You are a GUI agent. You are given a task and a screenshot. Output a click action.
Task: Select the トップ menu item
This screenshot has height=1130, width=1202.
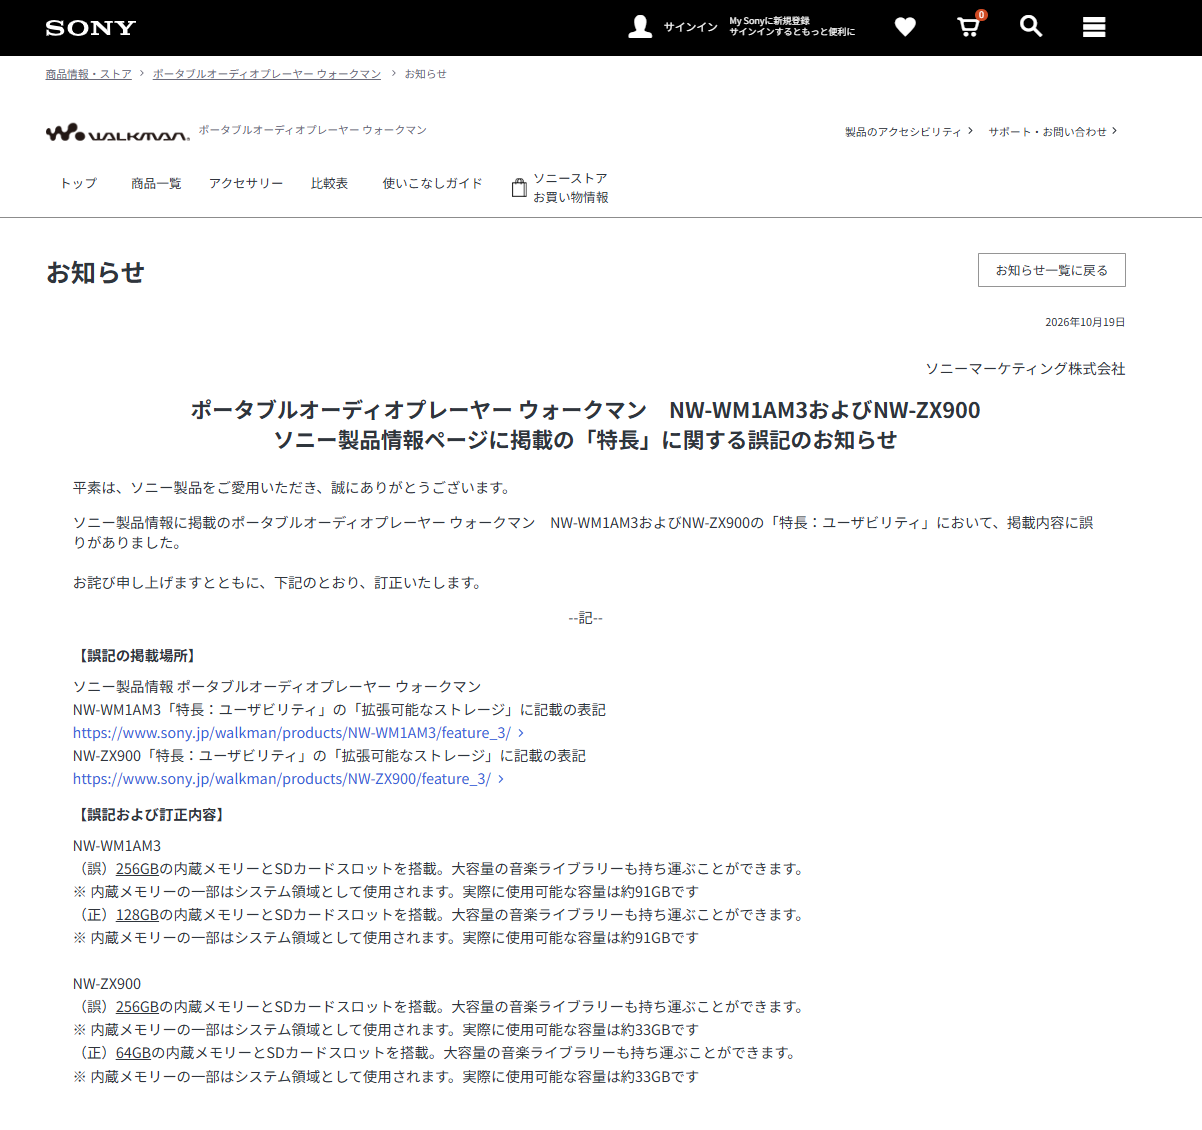click(79, 183)
